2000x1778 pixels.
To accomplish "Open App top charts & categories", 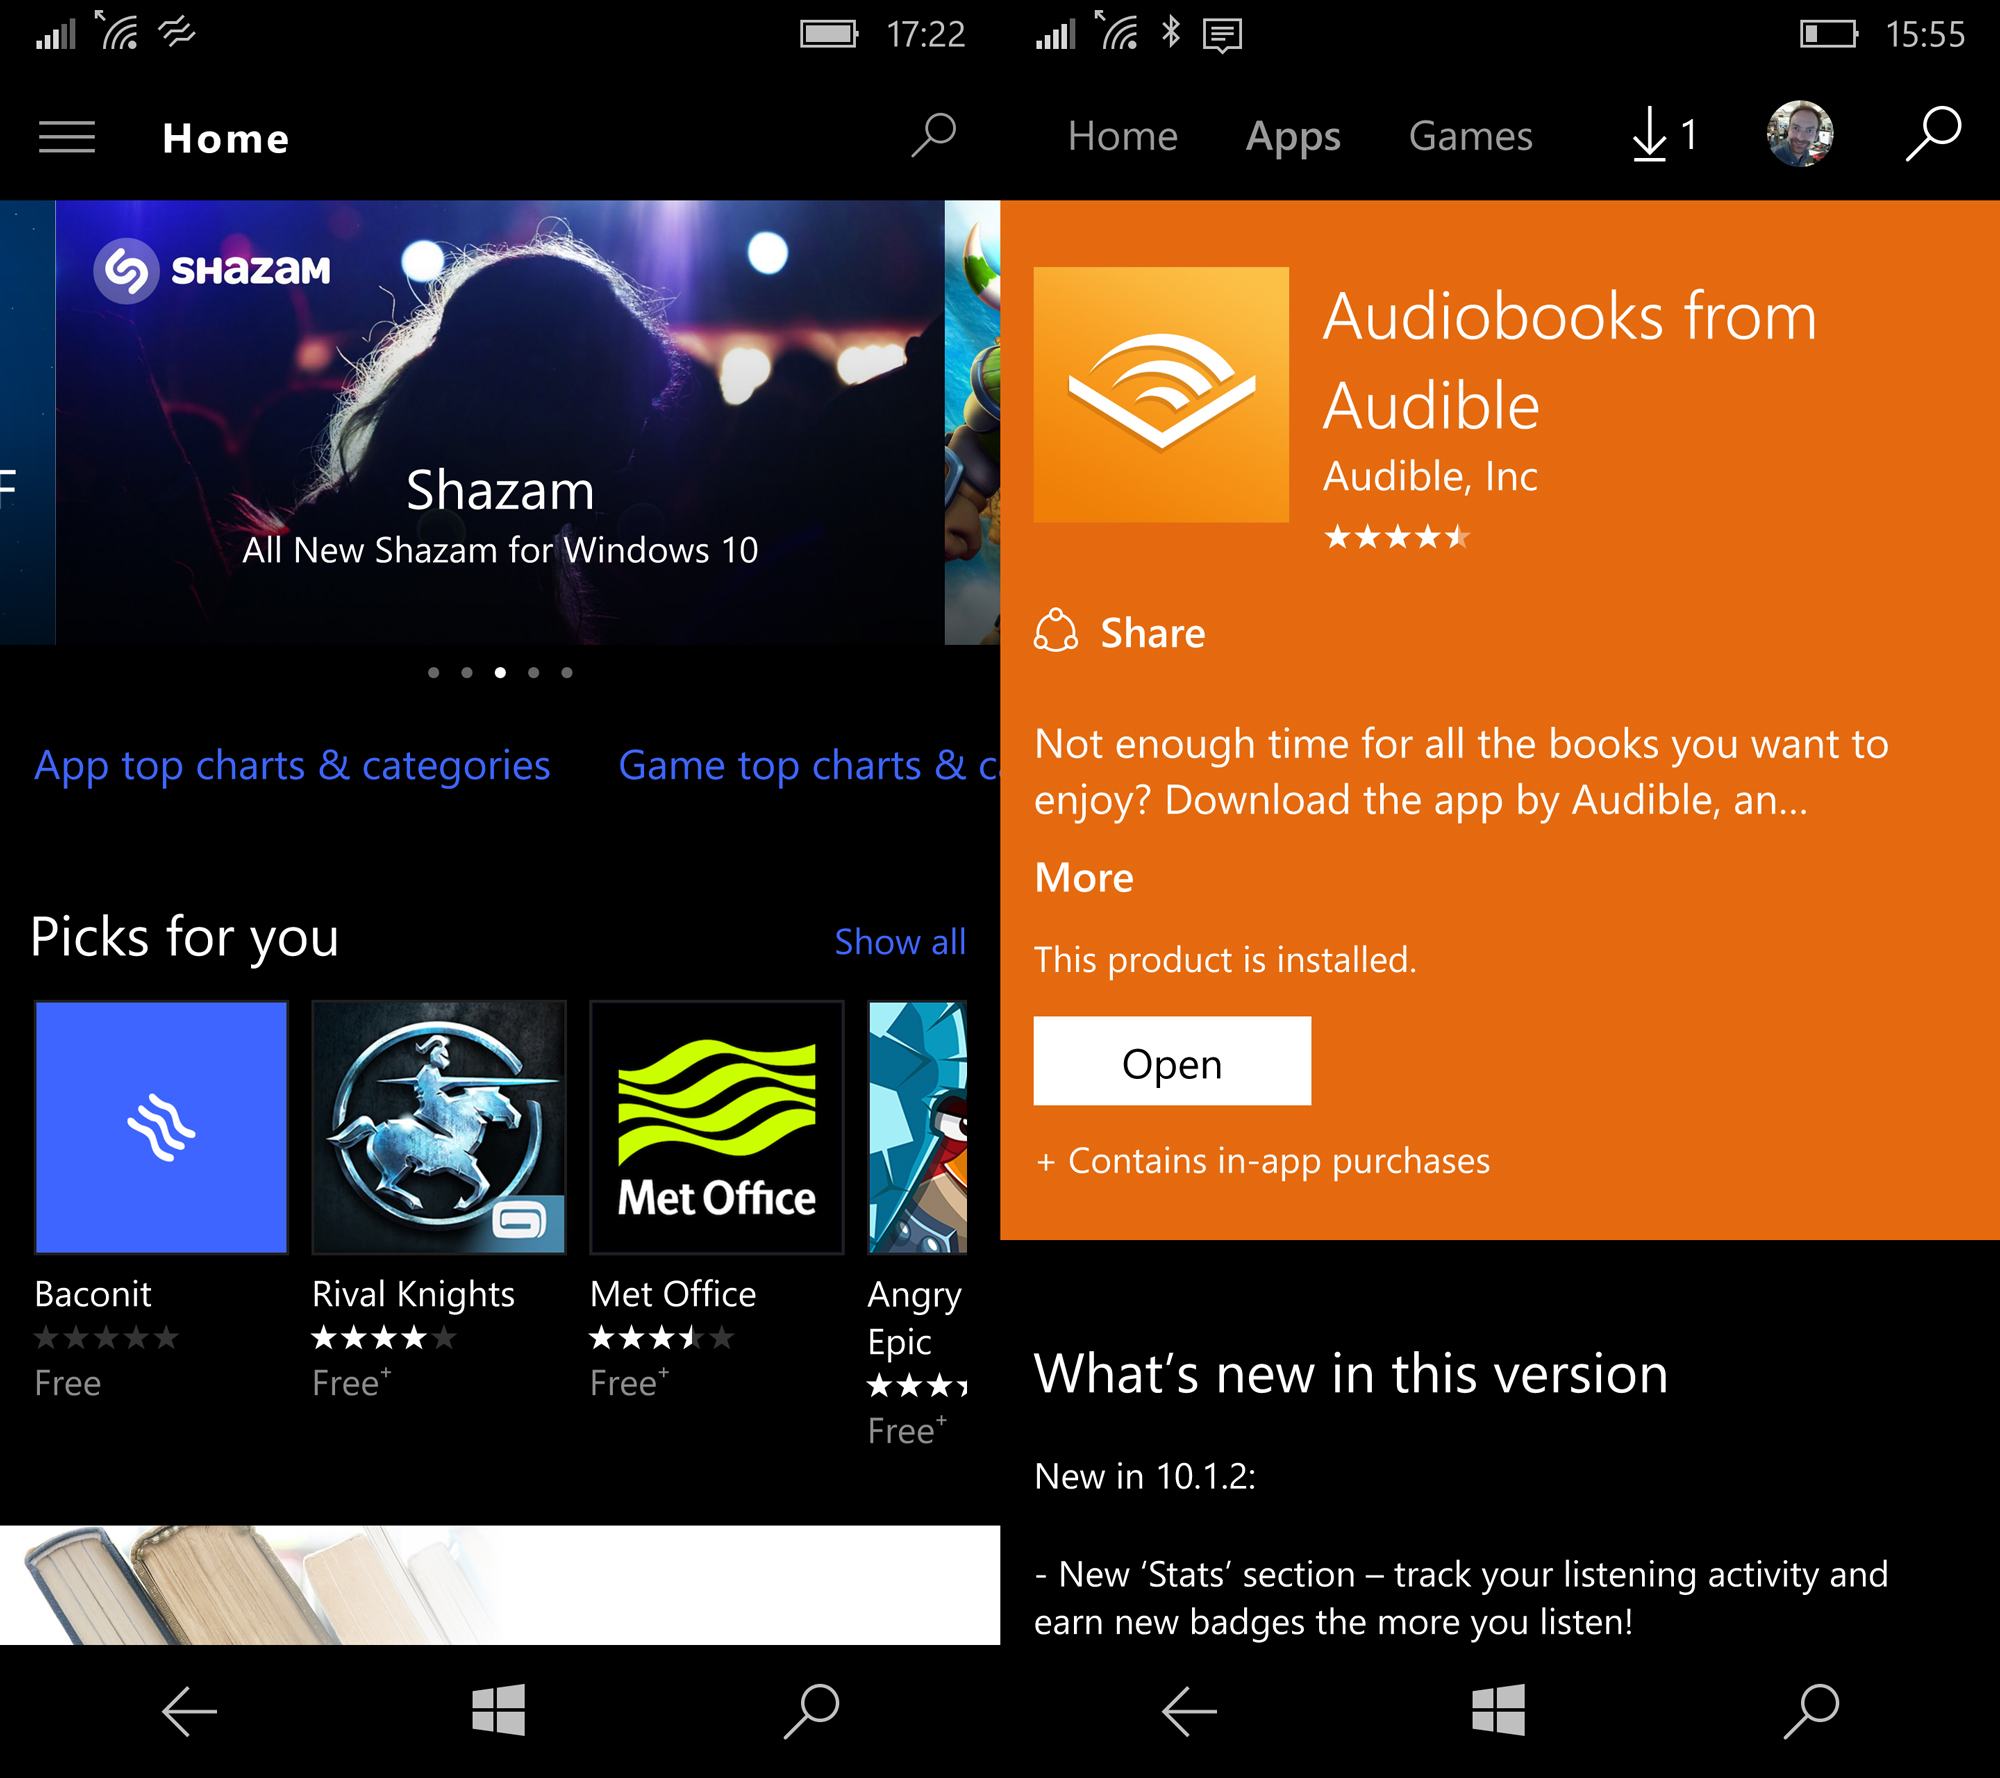I will point(292,765).
